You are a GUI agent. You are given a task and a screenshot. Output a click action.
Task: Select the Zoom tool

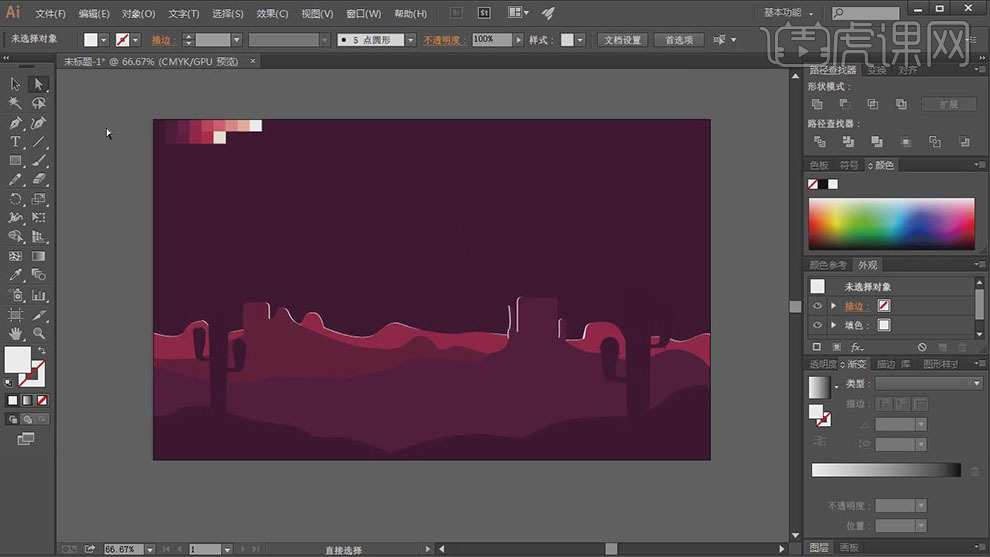[x=39, y=333]
